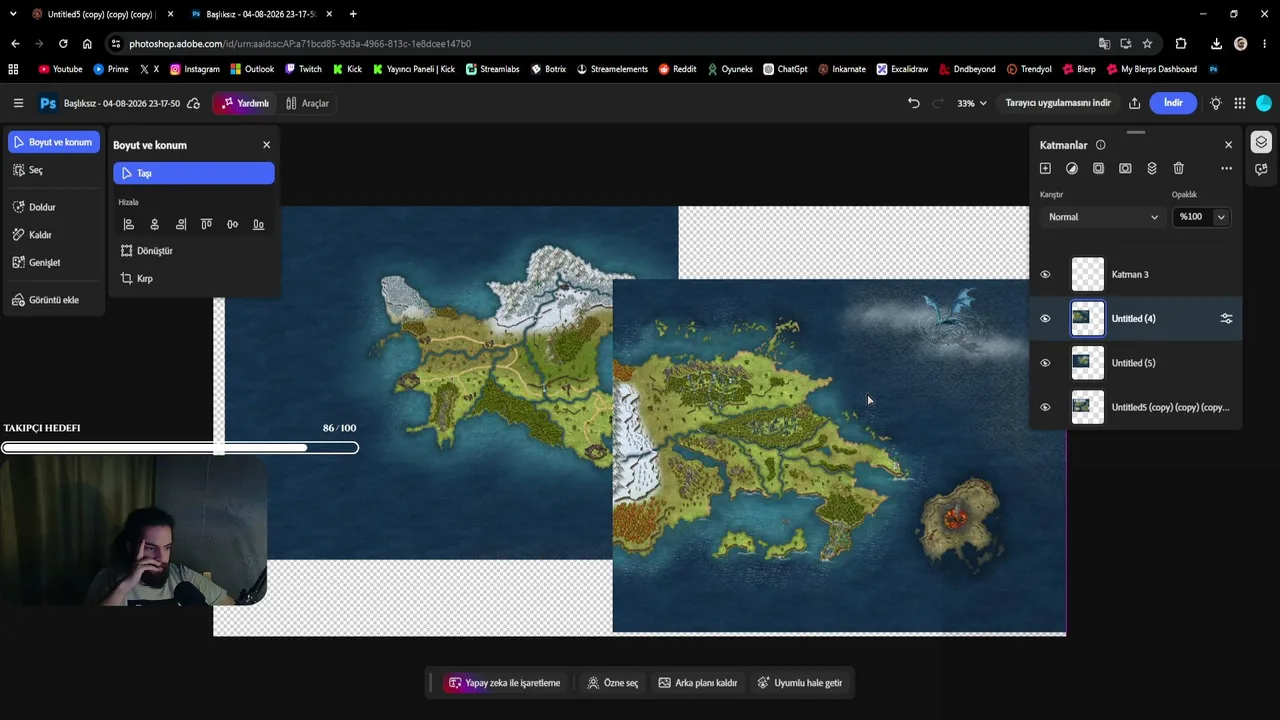Align layers to the left edge
The image size is (1280, 720).
tap(128, 225)
